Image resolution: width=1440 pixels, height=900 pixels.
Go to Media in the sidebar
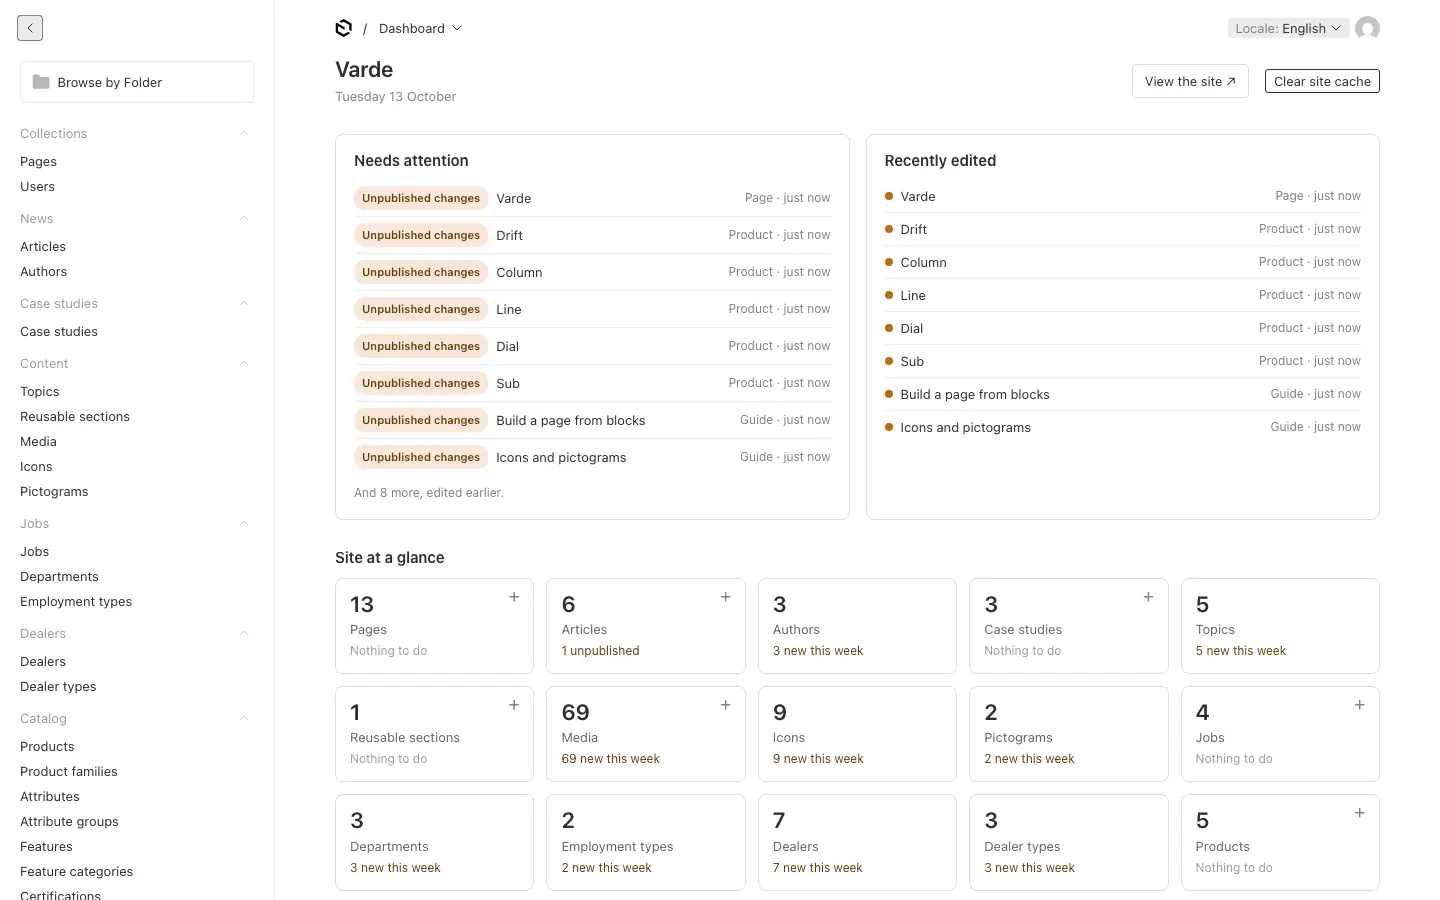38,441
